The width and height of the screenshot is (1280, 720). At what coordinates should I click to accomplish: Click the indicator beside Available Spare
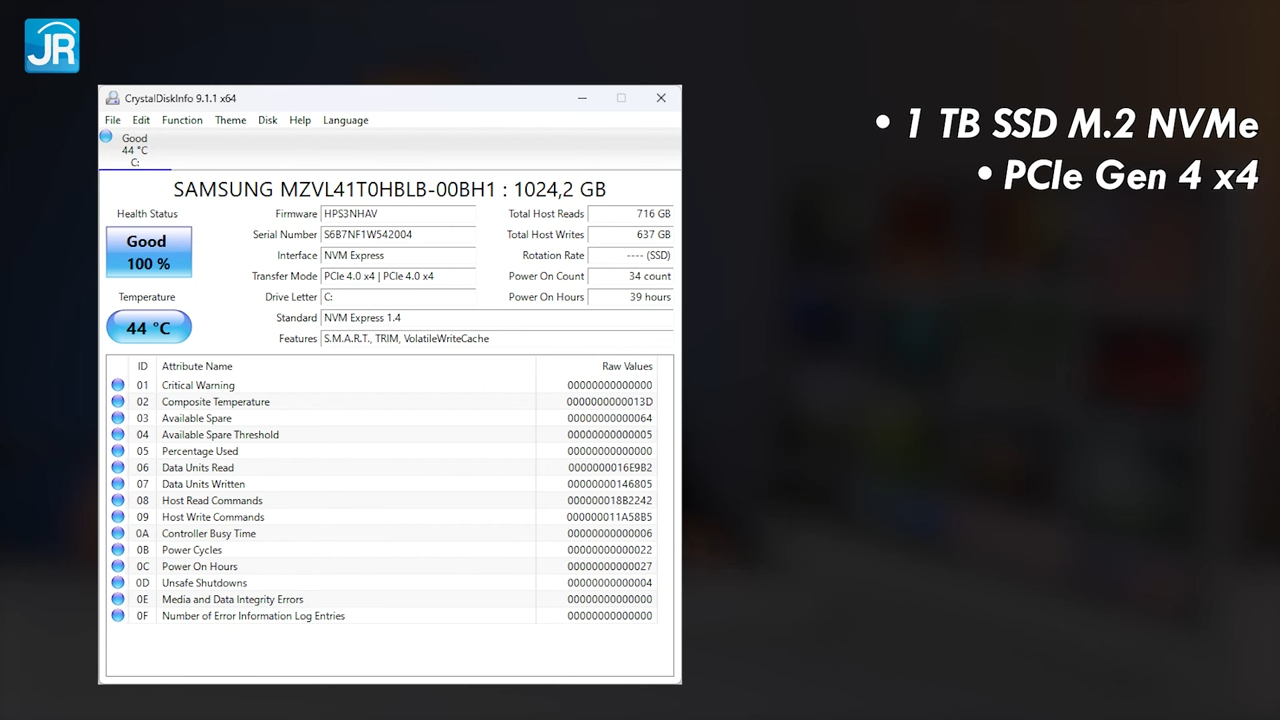tap(117, 418)
